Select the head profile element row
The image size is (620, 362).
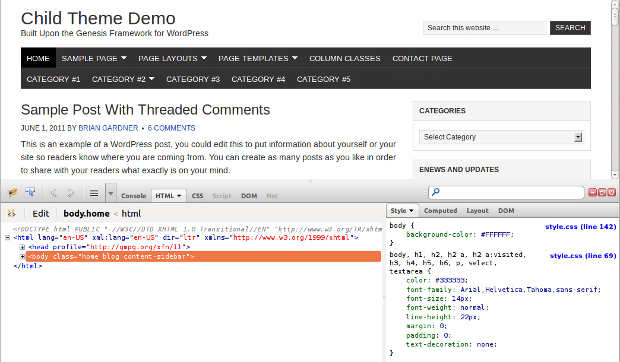(109, 247)
